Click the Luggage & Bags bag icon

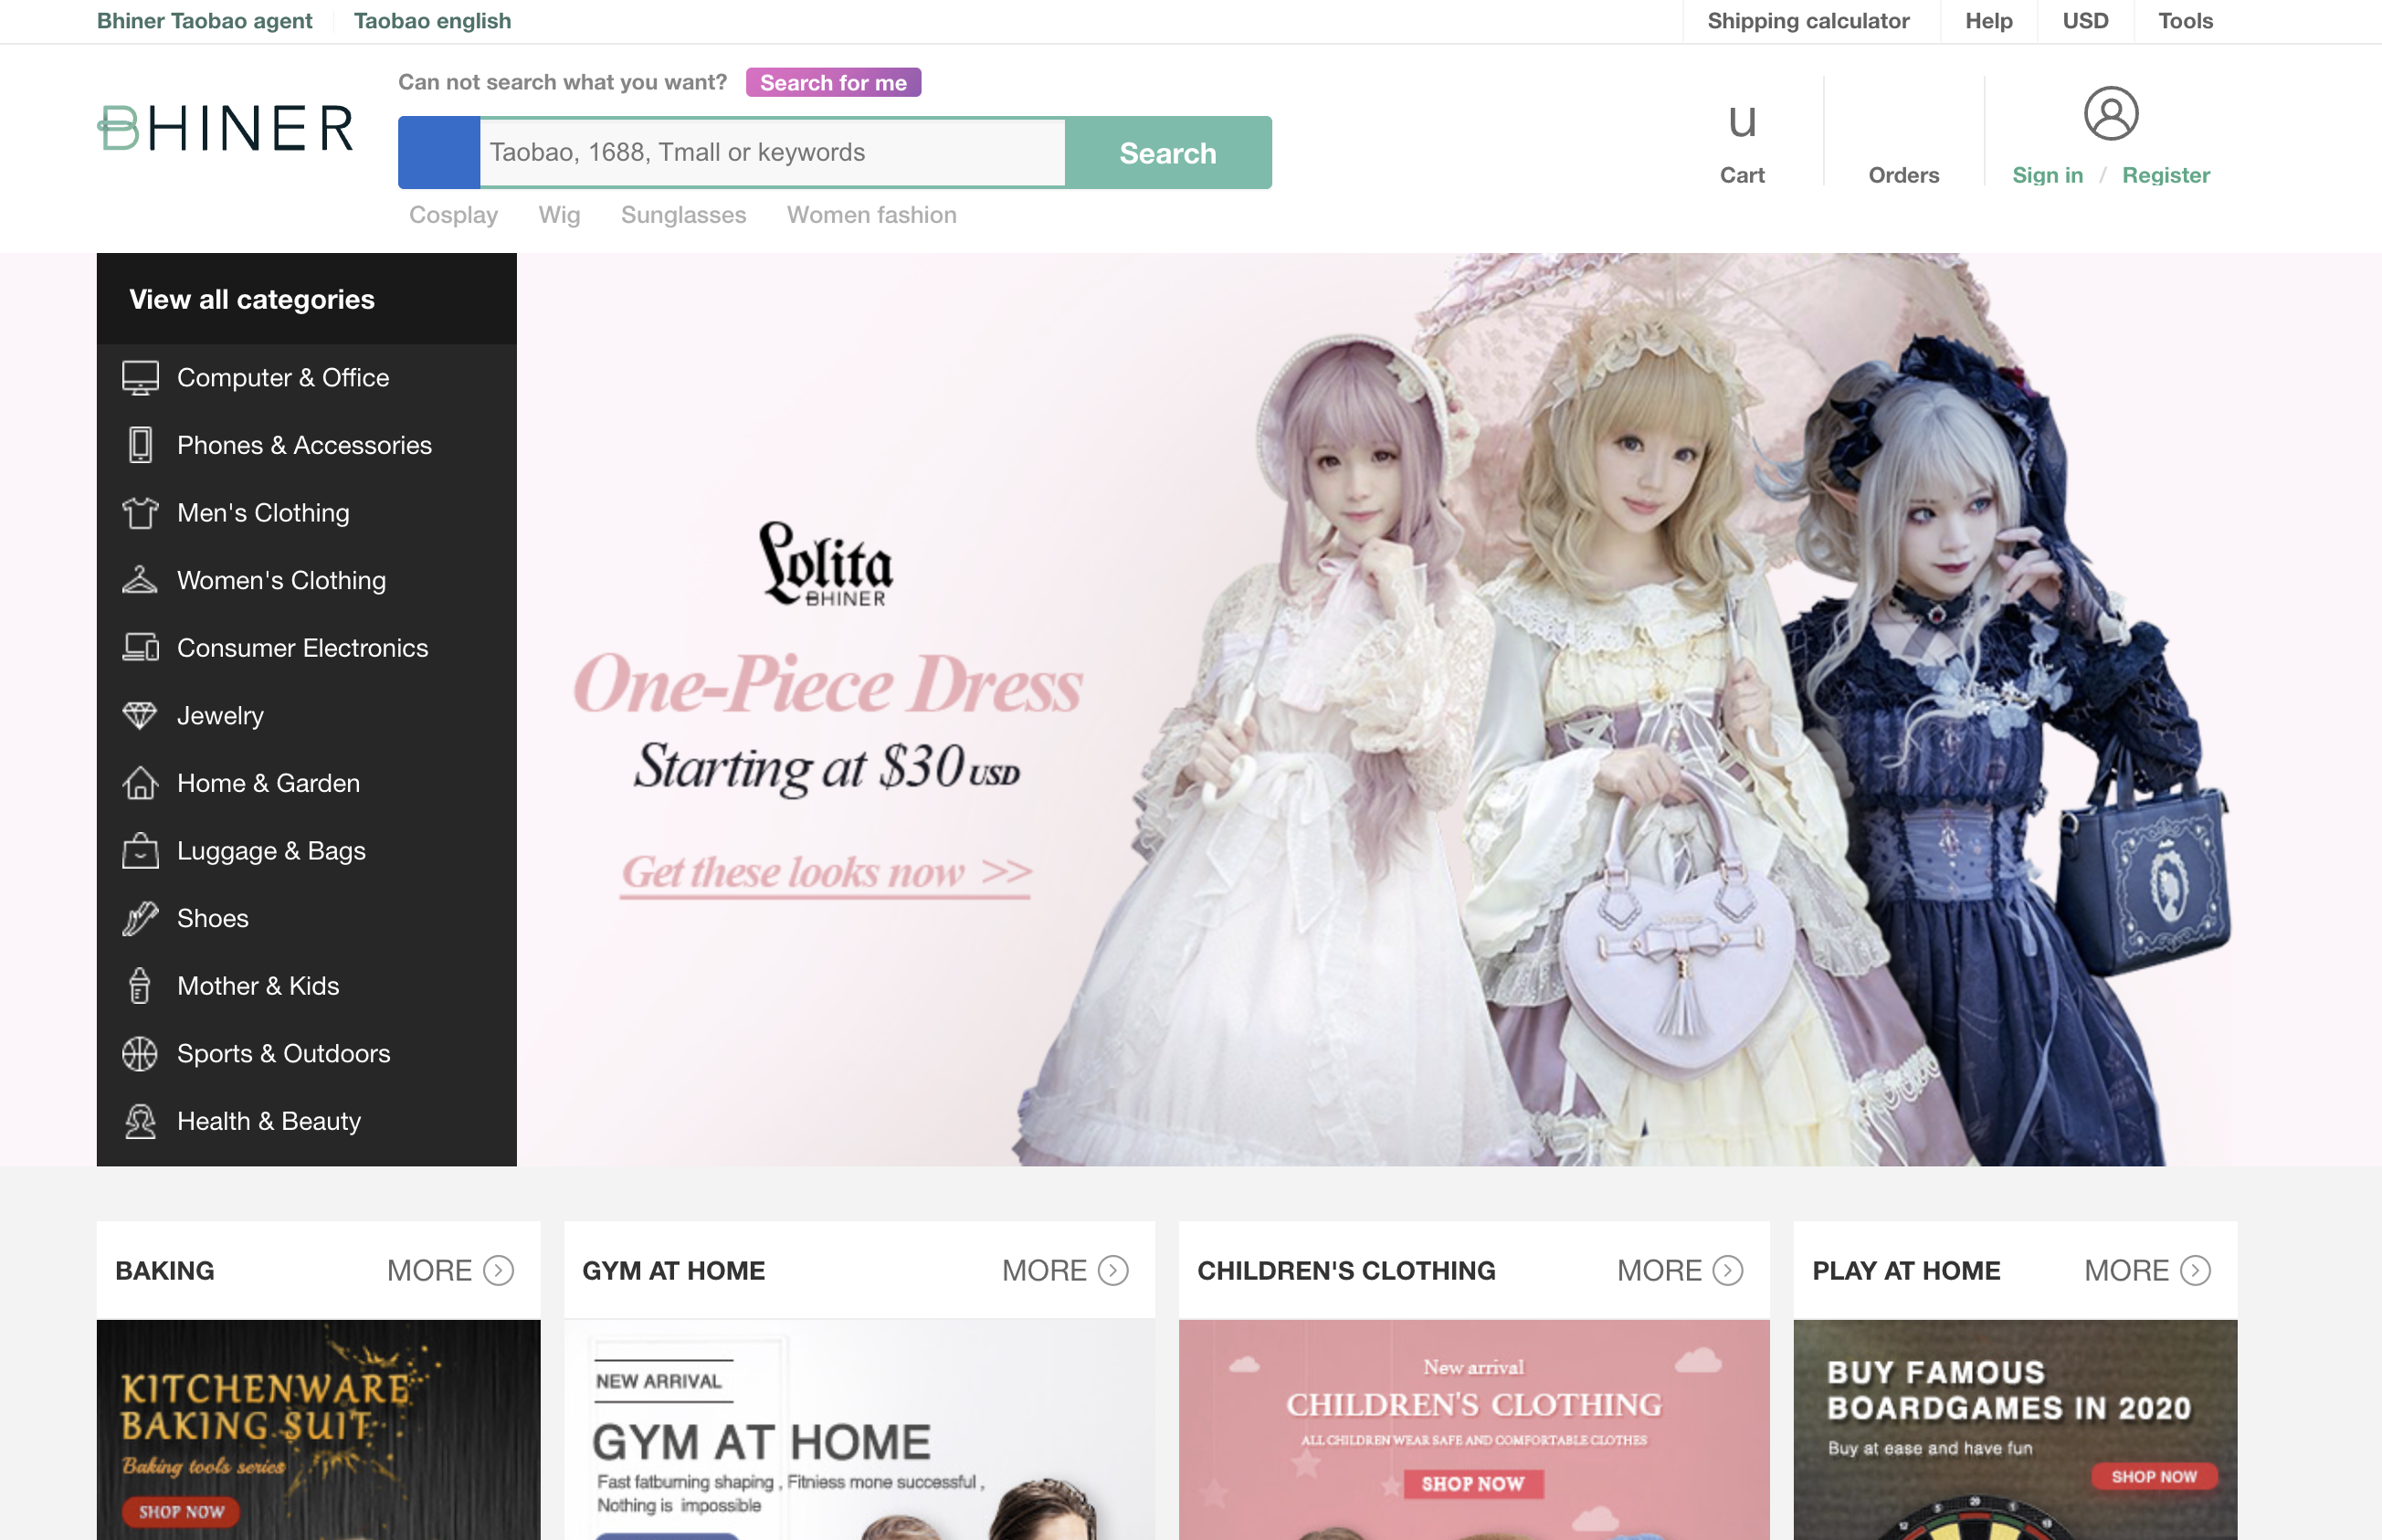140,851
